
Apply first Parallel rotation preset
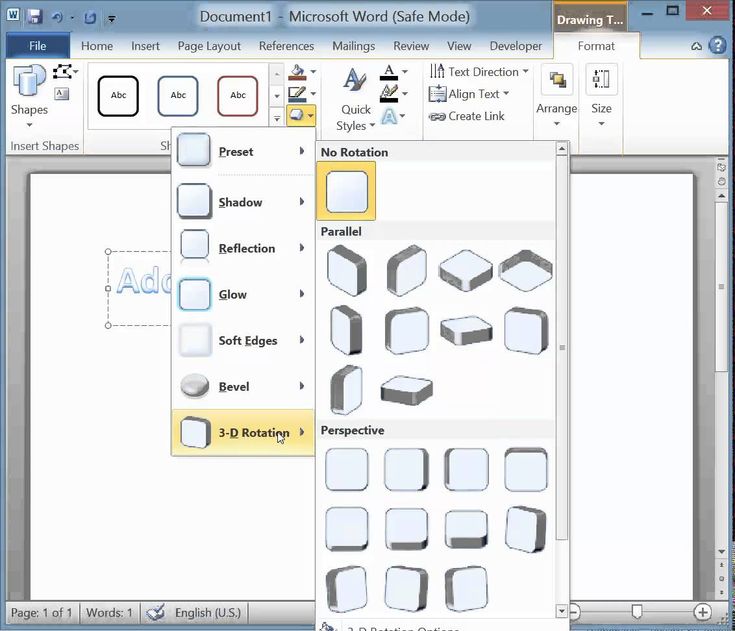(x=346, y=270)
